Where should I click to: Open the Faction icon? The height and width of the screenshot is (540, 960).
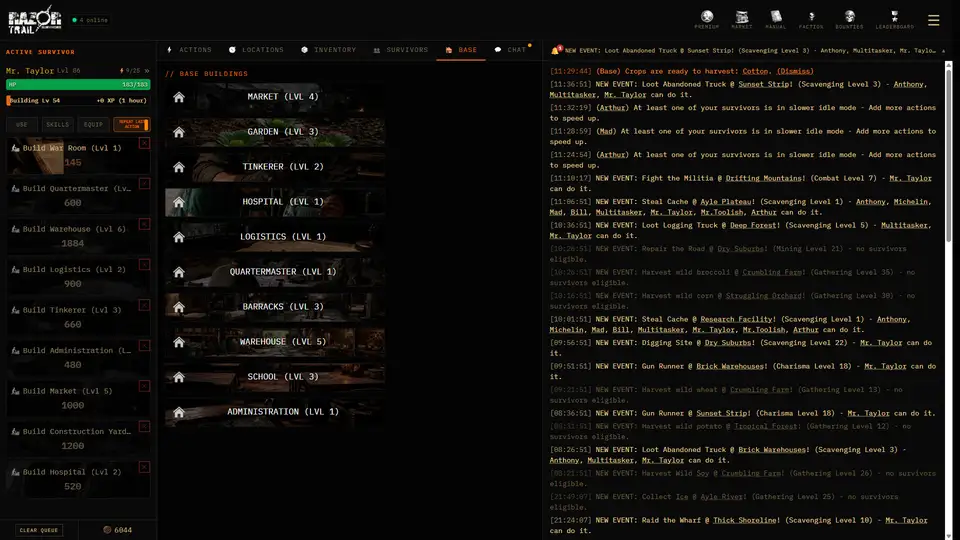point(811,19)
